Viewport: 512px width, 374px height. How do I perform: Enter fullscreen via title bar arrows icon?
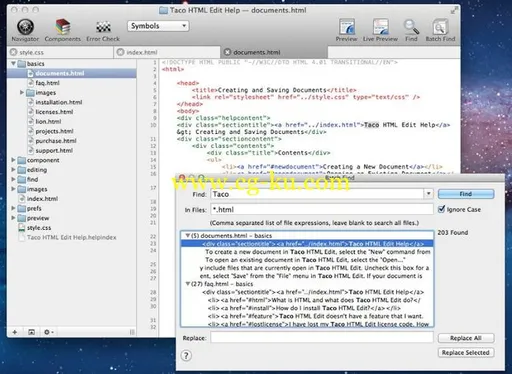(x=454, y=10)
